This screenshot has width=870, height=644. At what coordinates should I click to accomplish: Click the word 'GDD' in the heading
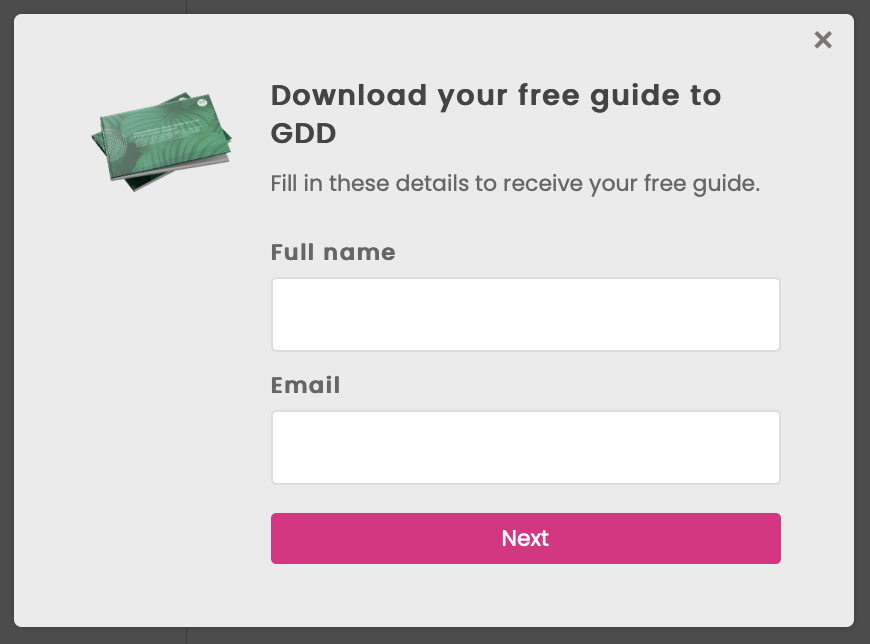pyautogui.click(x=304, y=134)
